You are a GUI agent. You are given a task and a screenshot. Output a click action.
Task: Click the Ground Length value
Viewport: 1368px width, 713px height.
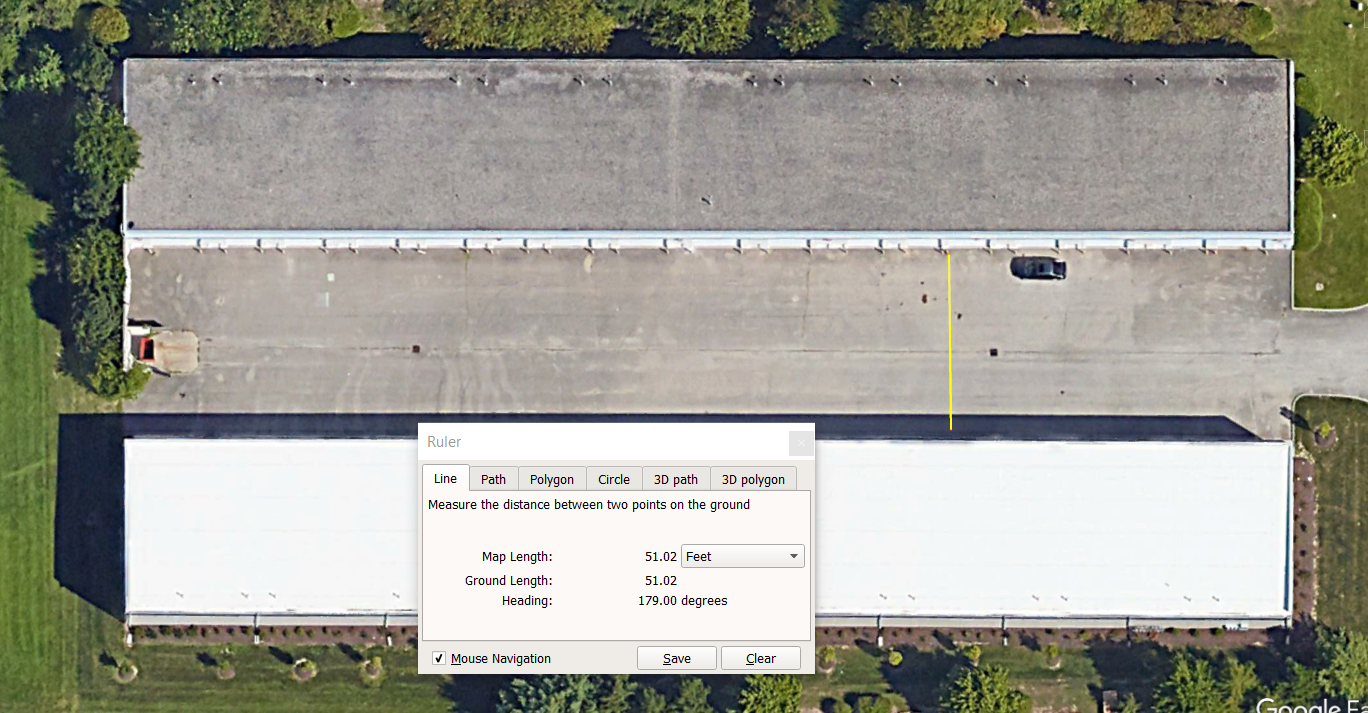[x=660, y=580]
